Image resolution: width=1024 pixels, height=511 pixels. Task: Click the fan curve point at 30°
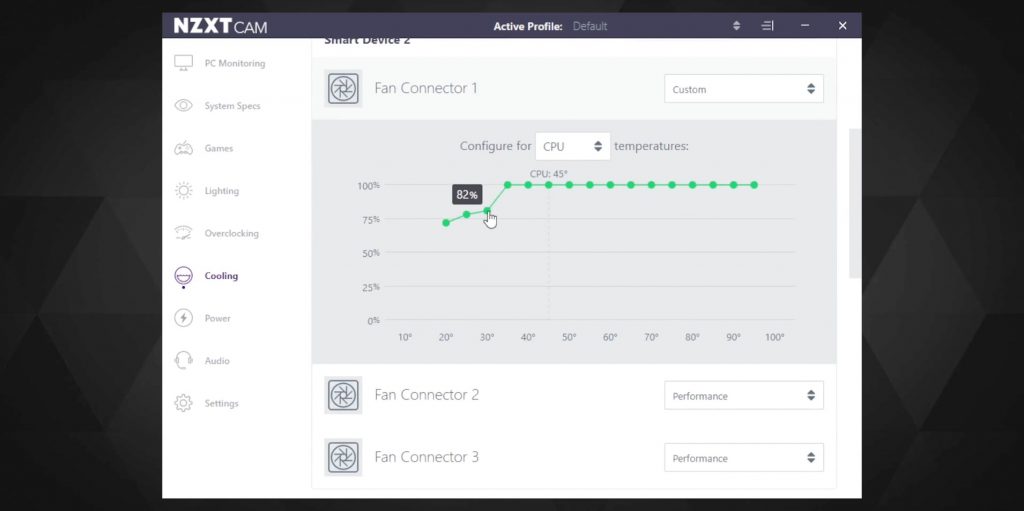[x=487, y=210]
